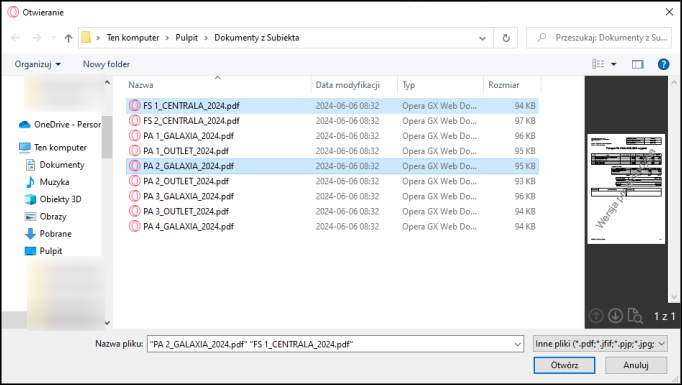Open help with the question mark icon
The width and height of the screenshot is (682, 385).
tap(663, 64)
